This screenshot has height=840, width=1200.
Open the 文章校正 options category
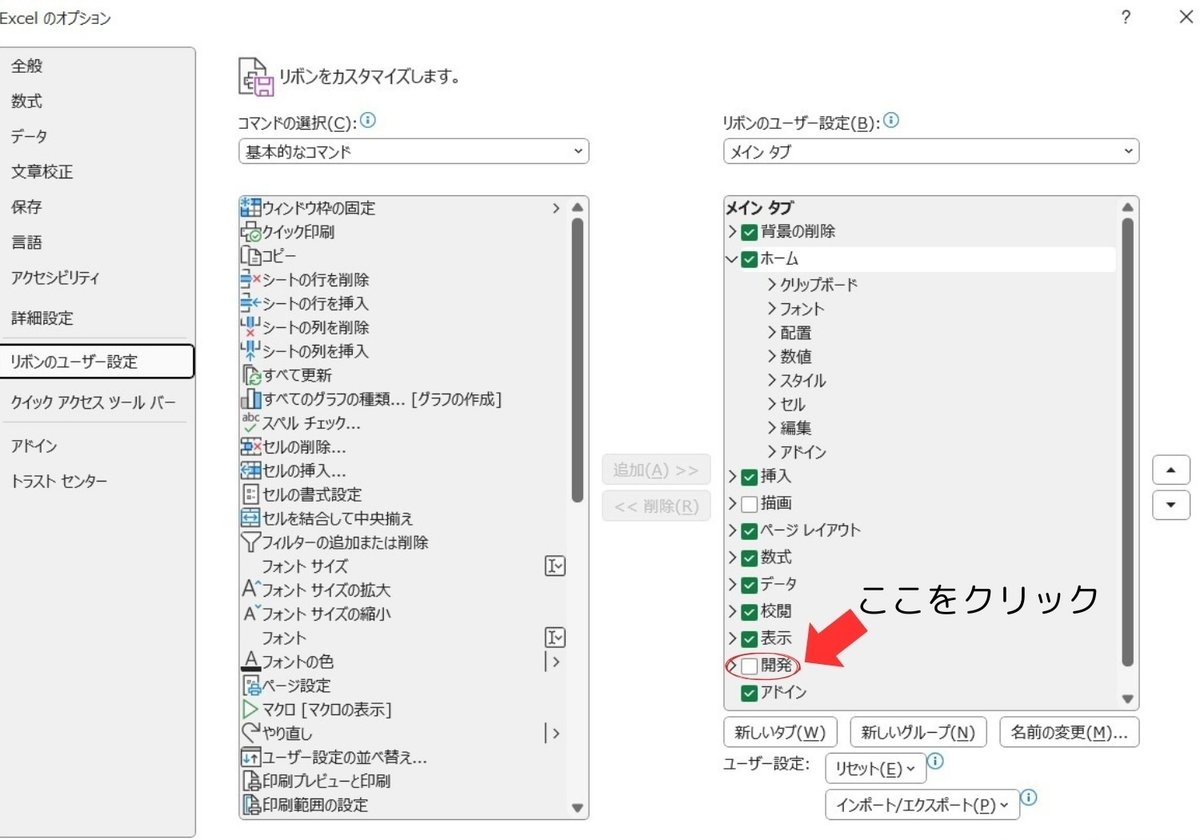(42, 172)
